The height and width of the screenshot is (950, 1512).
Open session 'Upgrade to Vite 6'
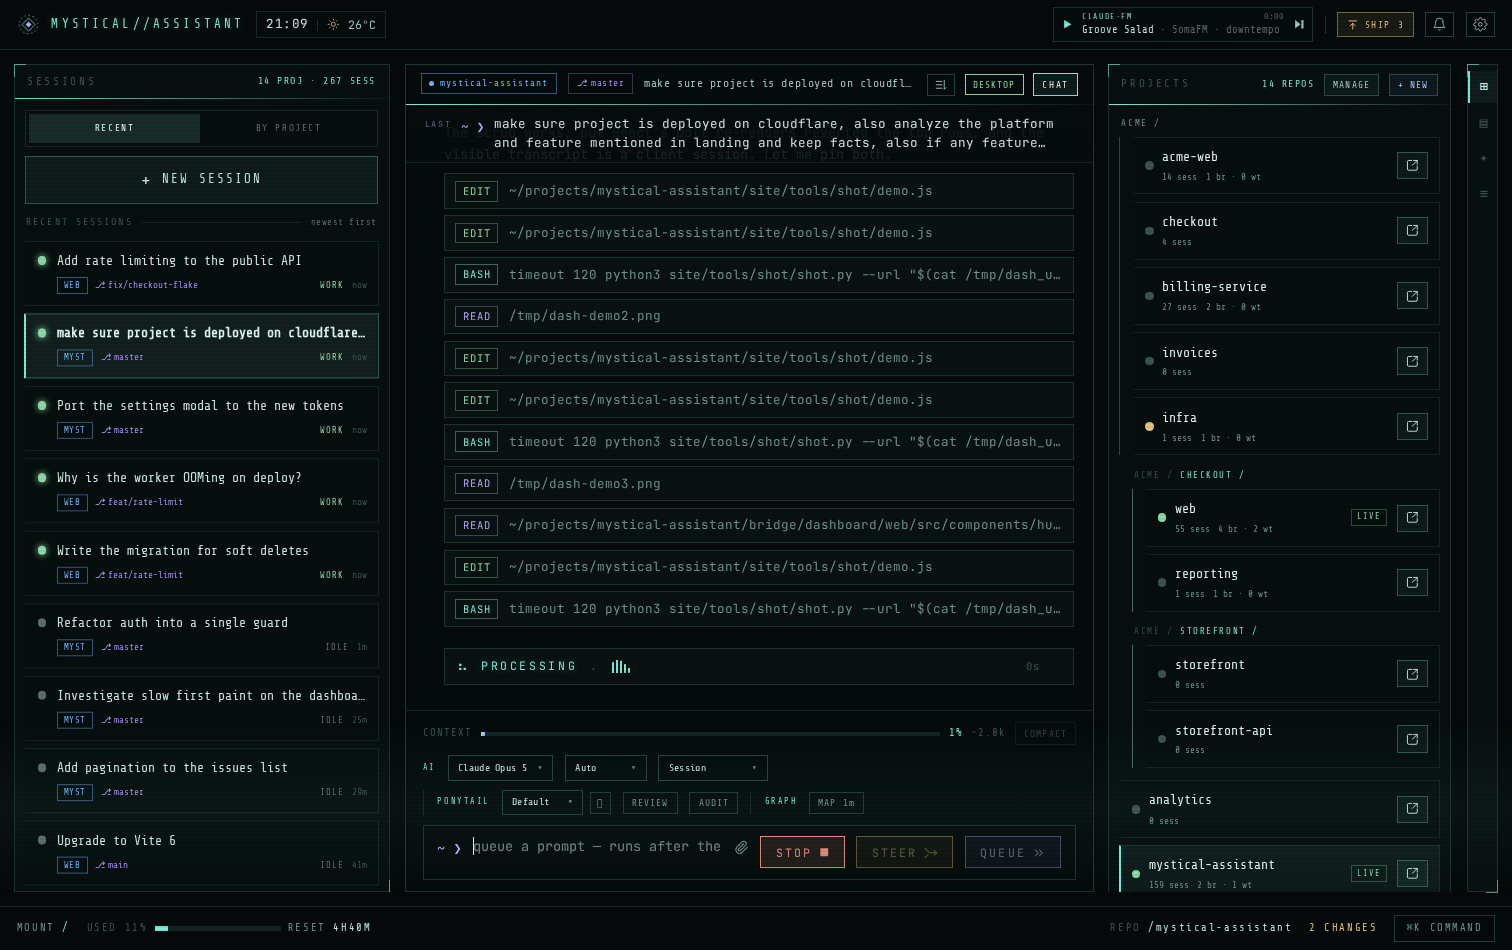tap(202, 853)
